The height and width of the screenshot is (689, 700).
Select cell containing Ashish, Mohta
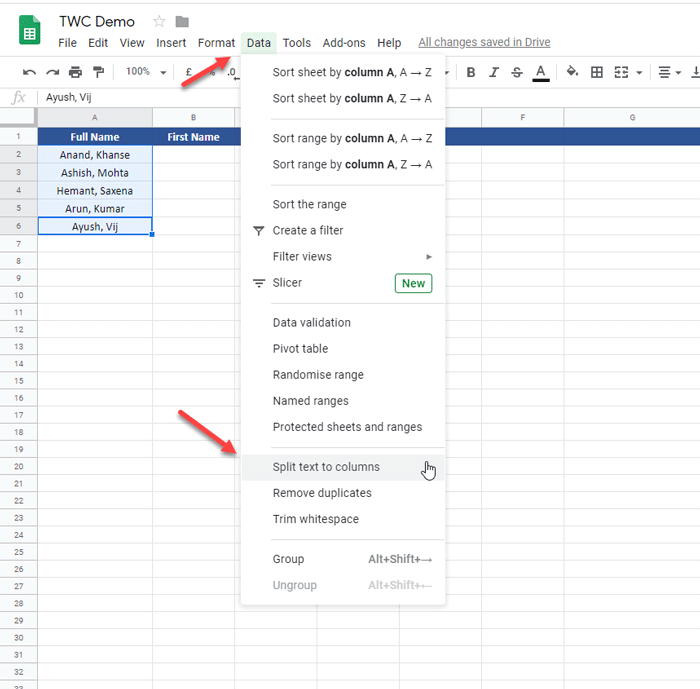point(95,173)
